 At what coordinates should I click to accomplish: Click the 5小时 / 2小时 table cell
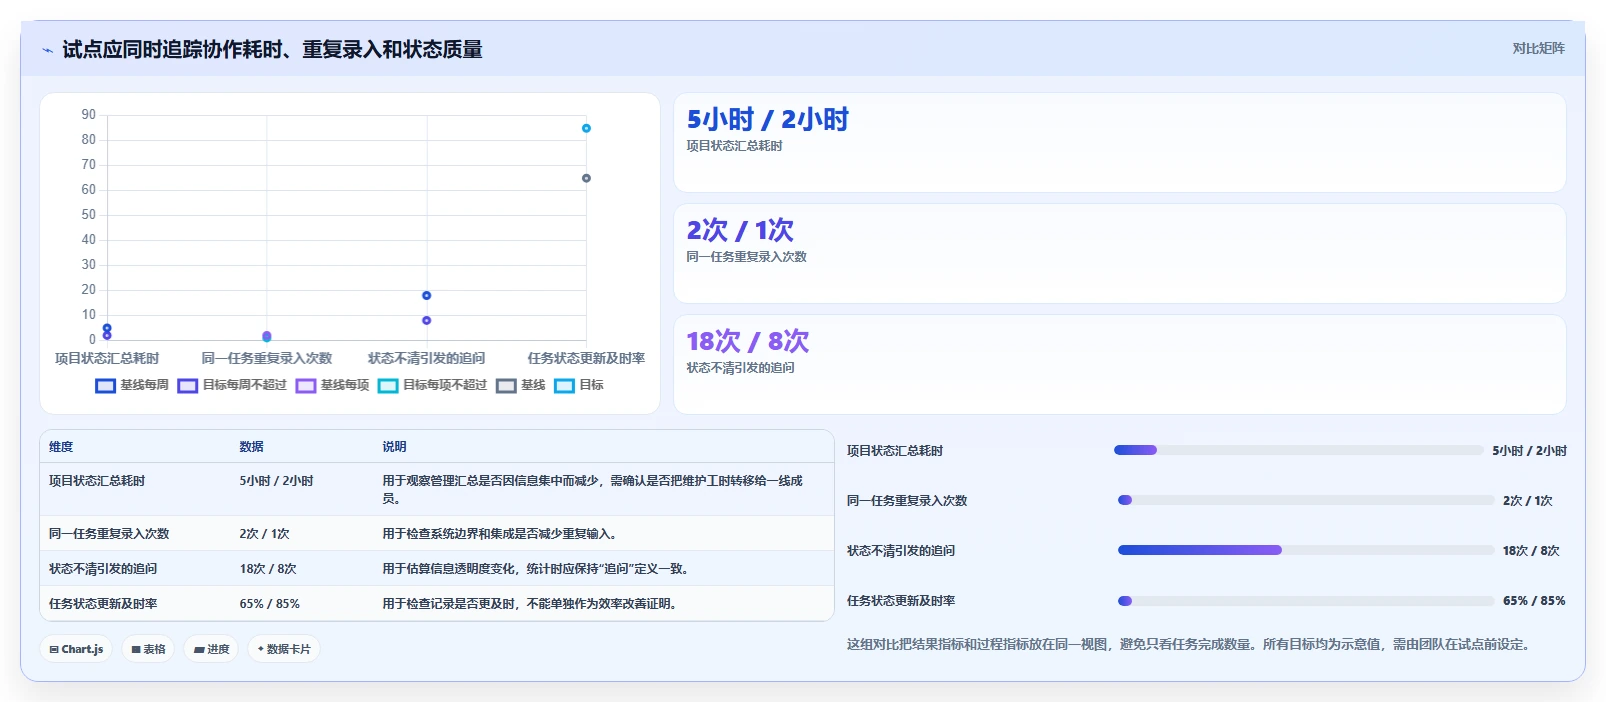pyautogui.click(x=276, y=481)
